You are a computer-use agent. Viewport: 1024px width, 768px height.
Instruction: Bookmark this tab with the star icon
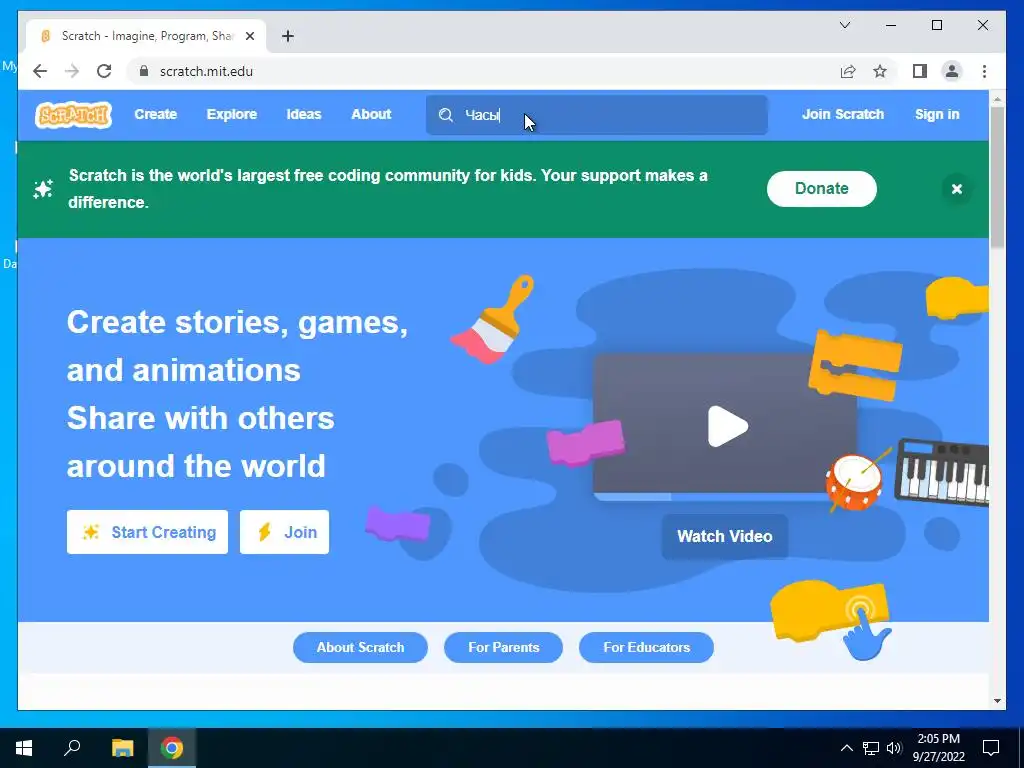[880, 71]
